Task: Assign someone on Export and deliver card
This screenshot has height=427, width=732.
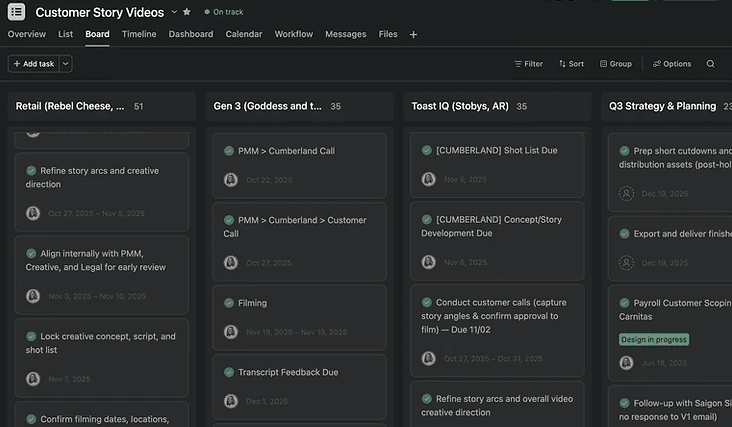Action: pyautogui.click(x=626, y=263)
